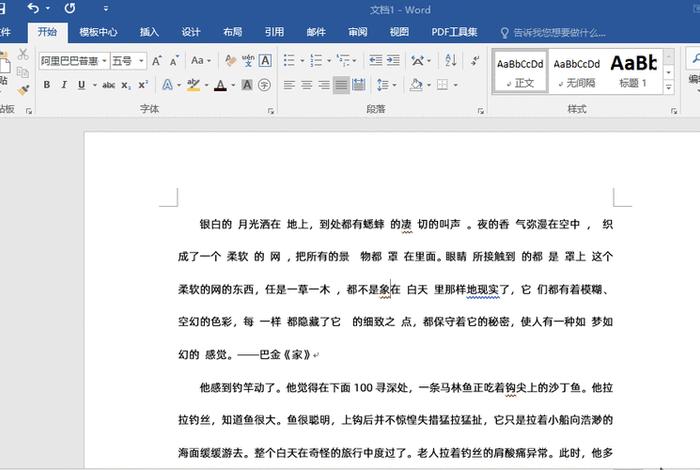
Task: Click the Sort A-Z icon
Action: pos(451,60)
